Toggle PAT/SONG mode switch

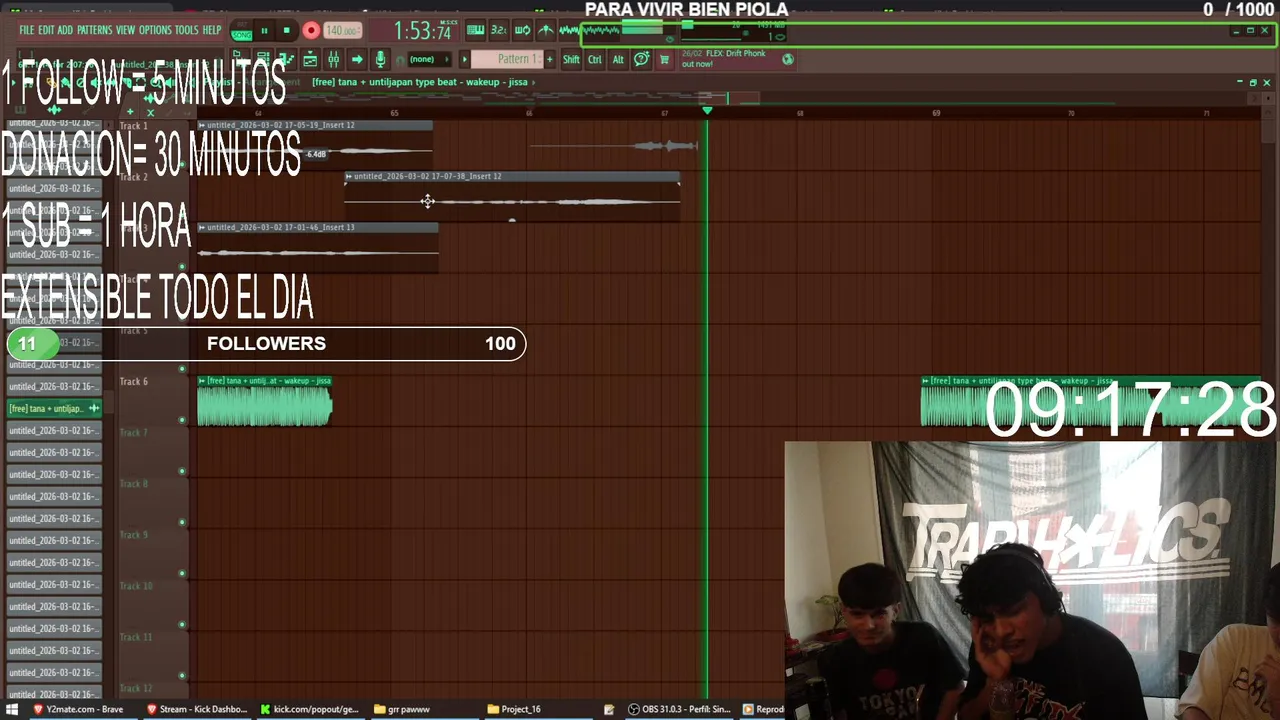(242, 31)
